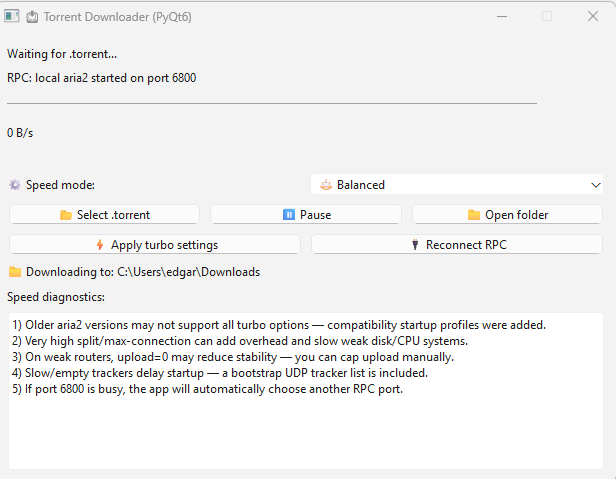Click the download progress bar

click(272, 103)
